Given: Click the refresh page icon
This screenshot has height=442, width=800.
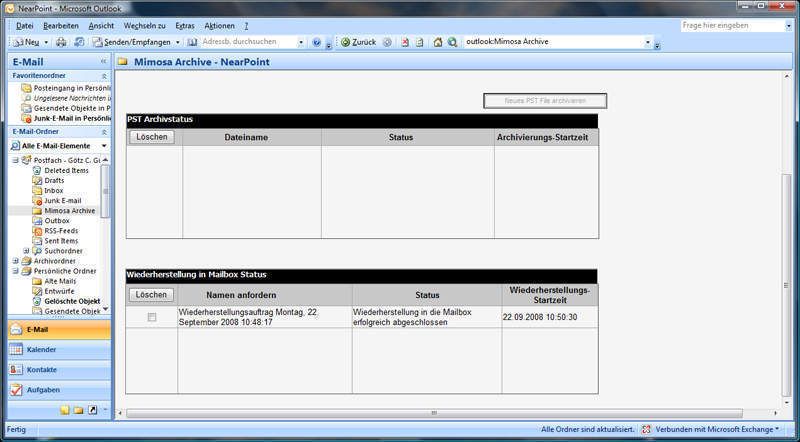Looking at the screenshot, I should 420,42.
